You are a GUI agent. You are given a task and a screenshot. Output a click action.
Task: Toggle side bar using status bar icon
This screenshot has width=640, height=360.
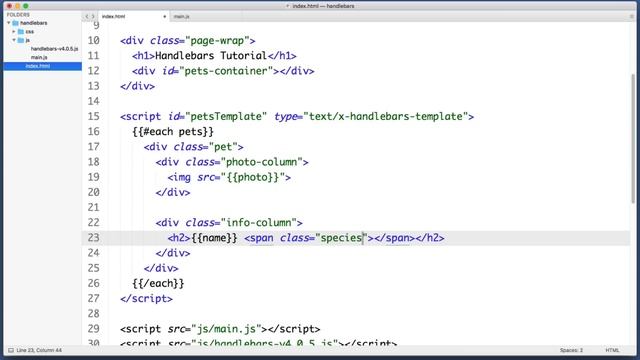pyautogui.click(x=11, y=350)
